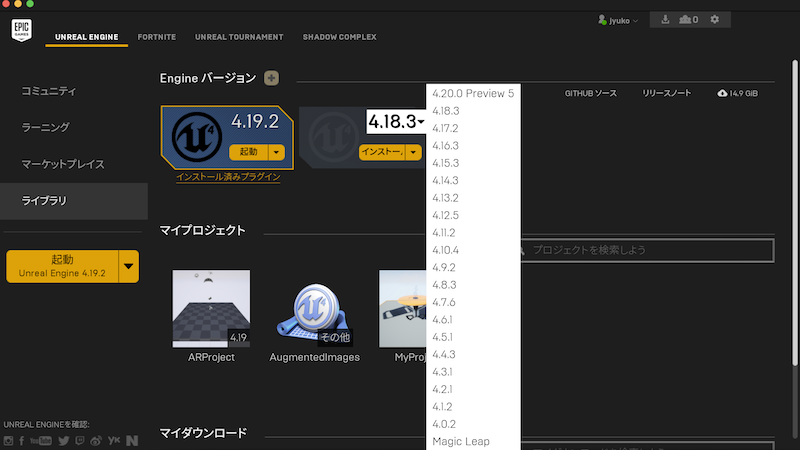Screen dimensions: 800x450
Task: Choose 4.15.3 from version list
Action: point(473,163)
